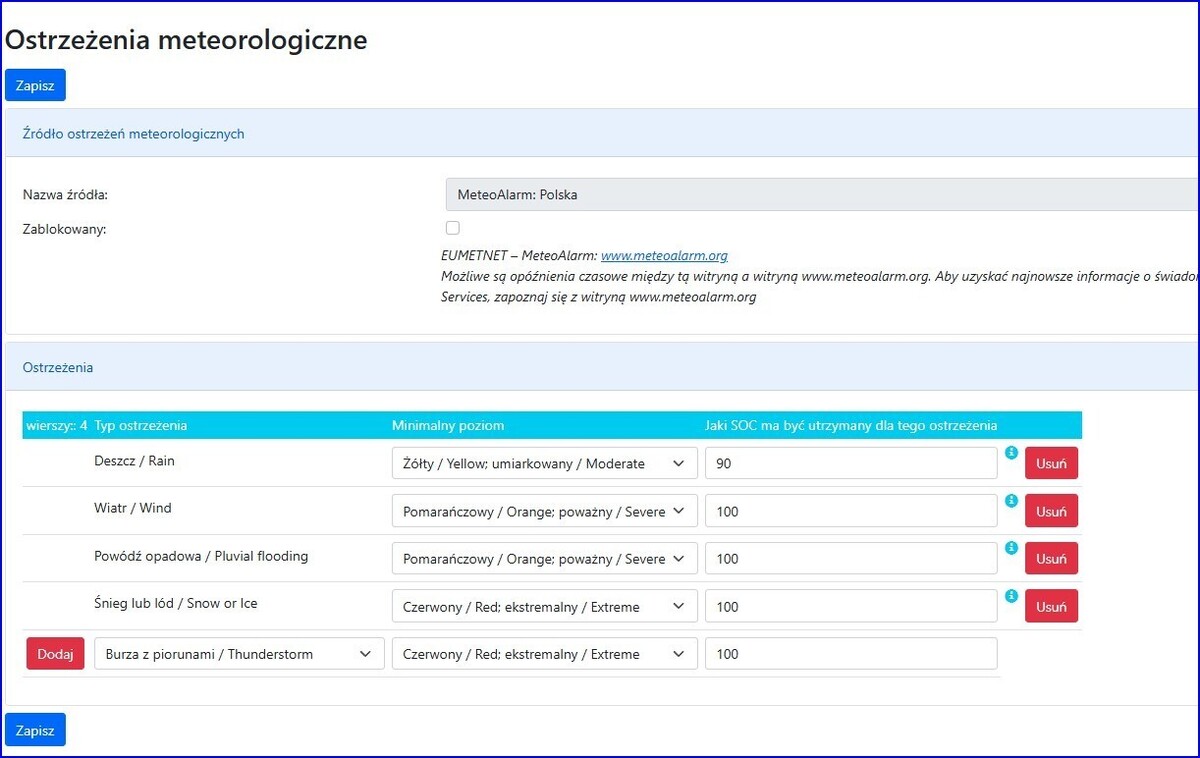This screenshot has height=758, width=1200.
Task: Click info icon in Wiatr / Wind row
Action: pos(1011,501)
